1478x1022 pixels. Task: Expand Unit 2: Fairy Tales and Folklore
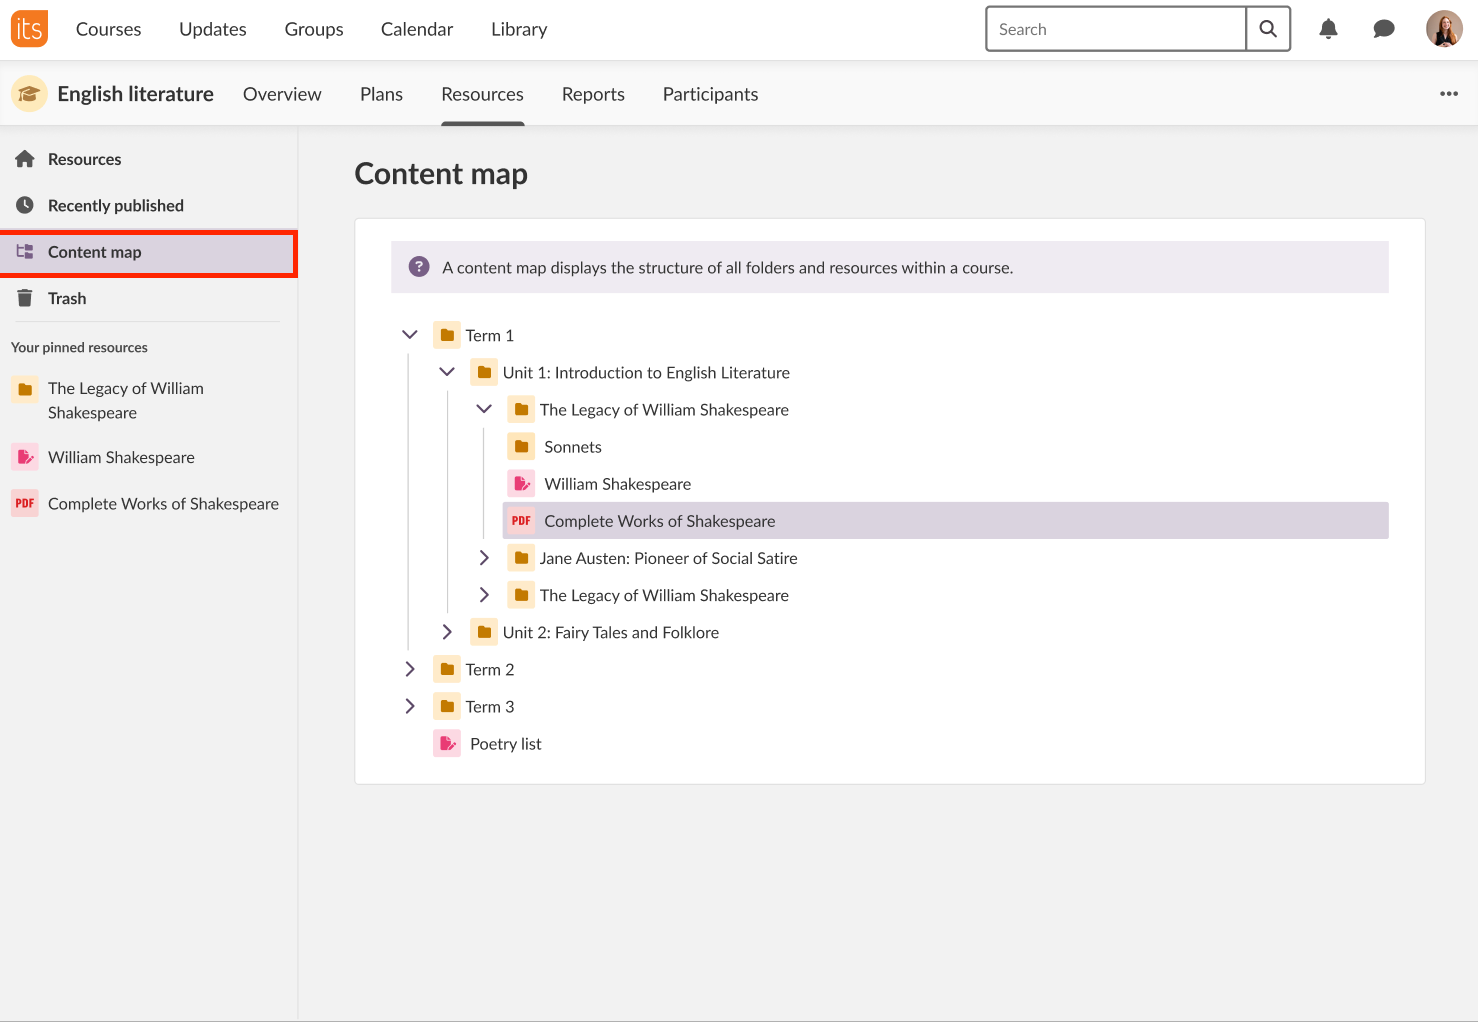447,632
